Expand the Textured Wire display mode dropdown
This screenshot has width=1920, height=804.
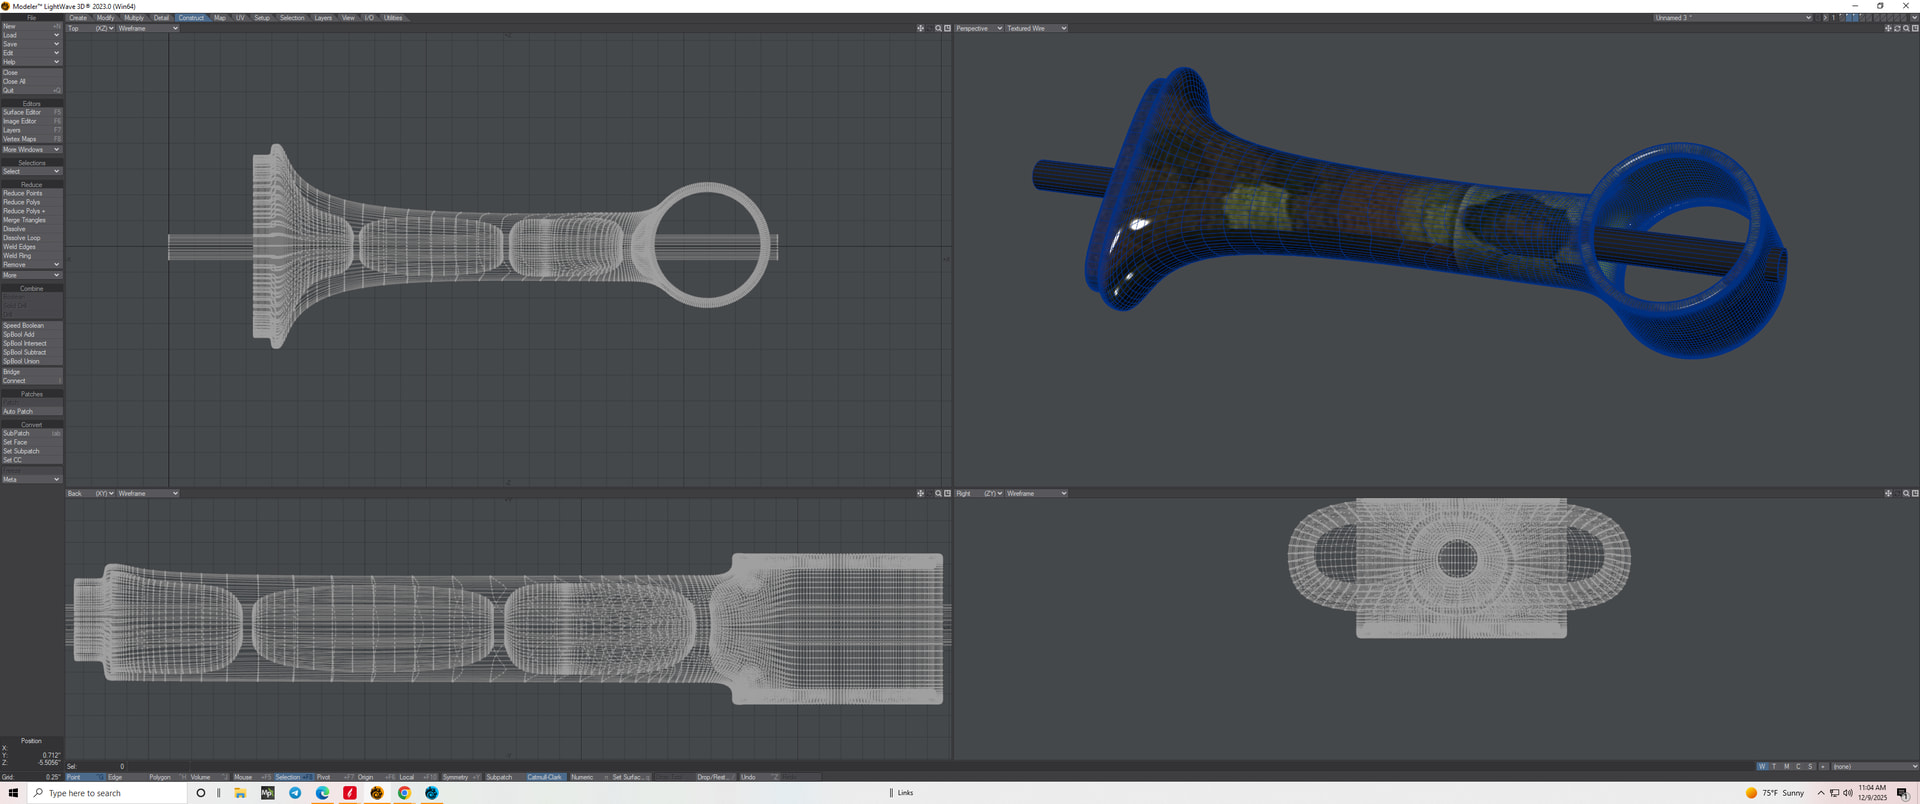1036,28
